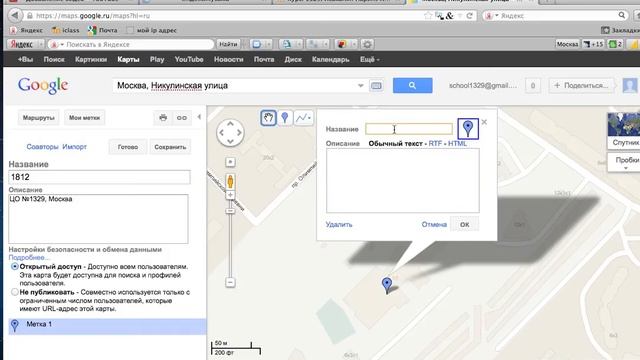Open the Маршруты directions button
The height and width of the screenshot is (360, 640).
pos(39,118)
